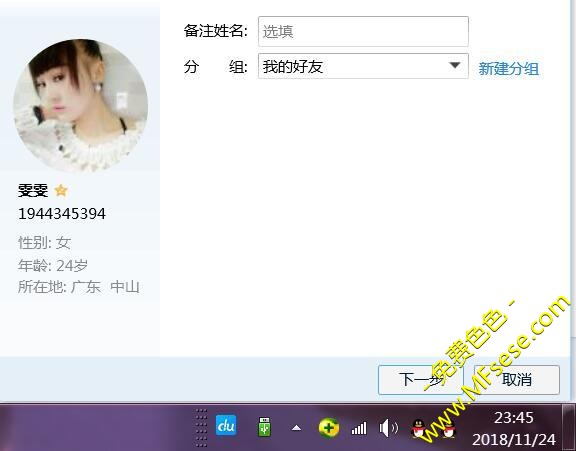Click the Baidu input 'du' tray icon
Image resolution: width=576 pixels, height=451 pixels.
226,425
